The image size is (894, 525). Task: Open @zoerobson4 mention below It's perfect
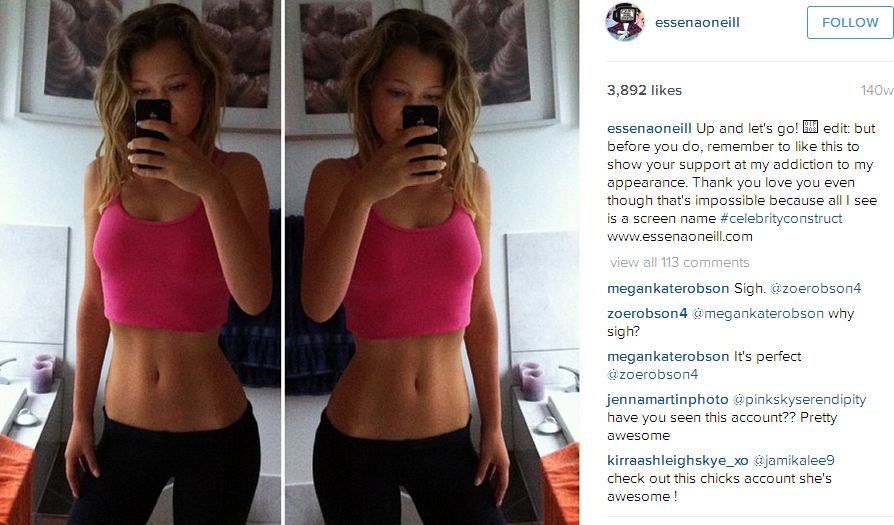[653, 375]
